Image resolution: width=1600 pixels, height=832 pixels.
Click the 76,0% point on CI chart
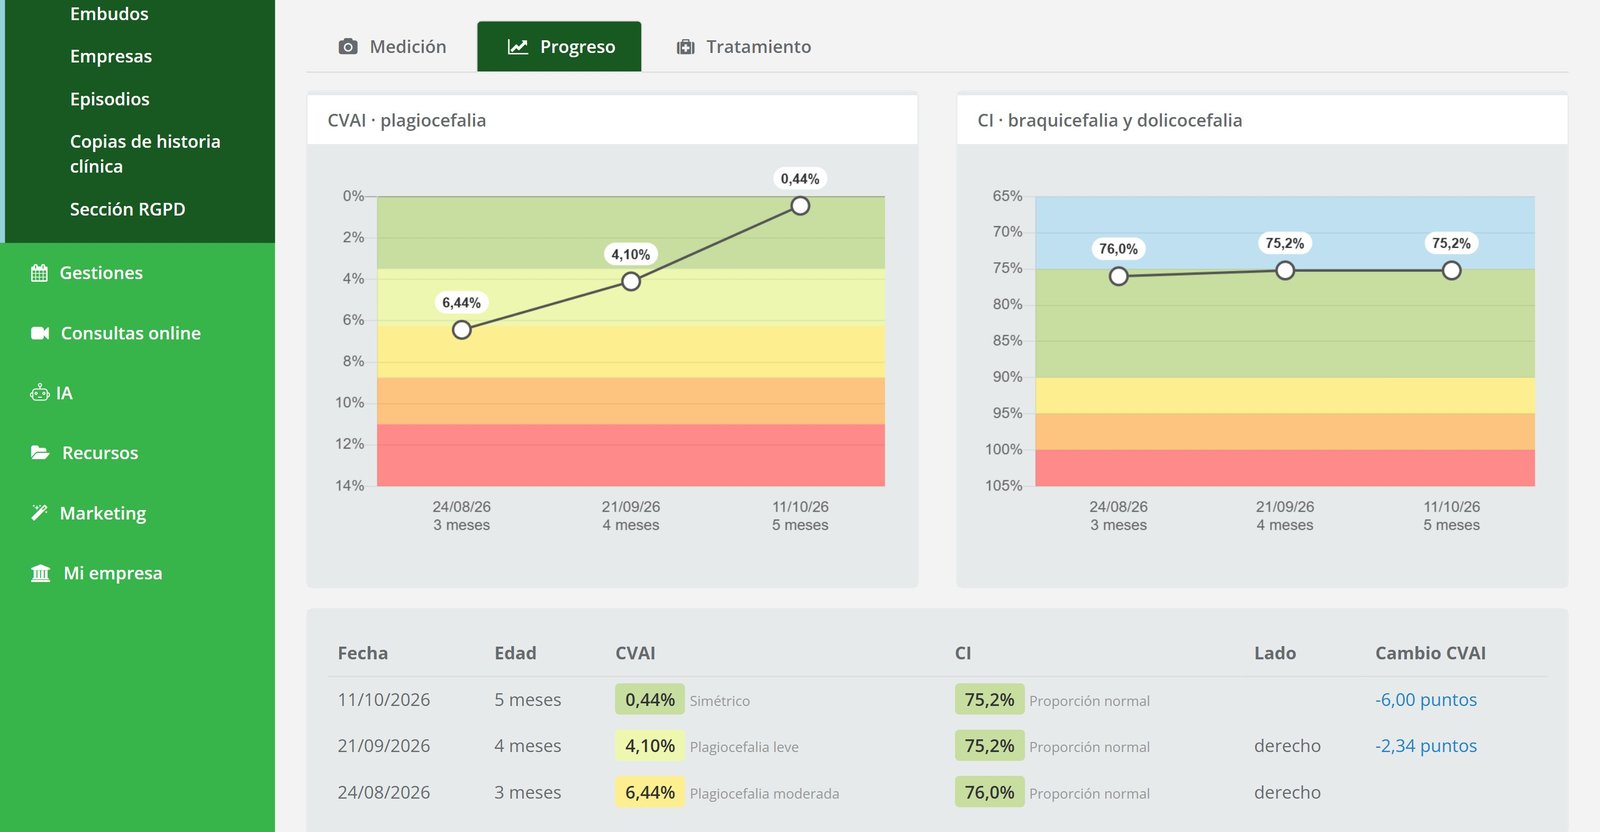pyautogui.click(x=1119, y=276)
